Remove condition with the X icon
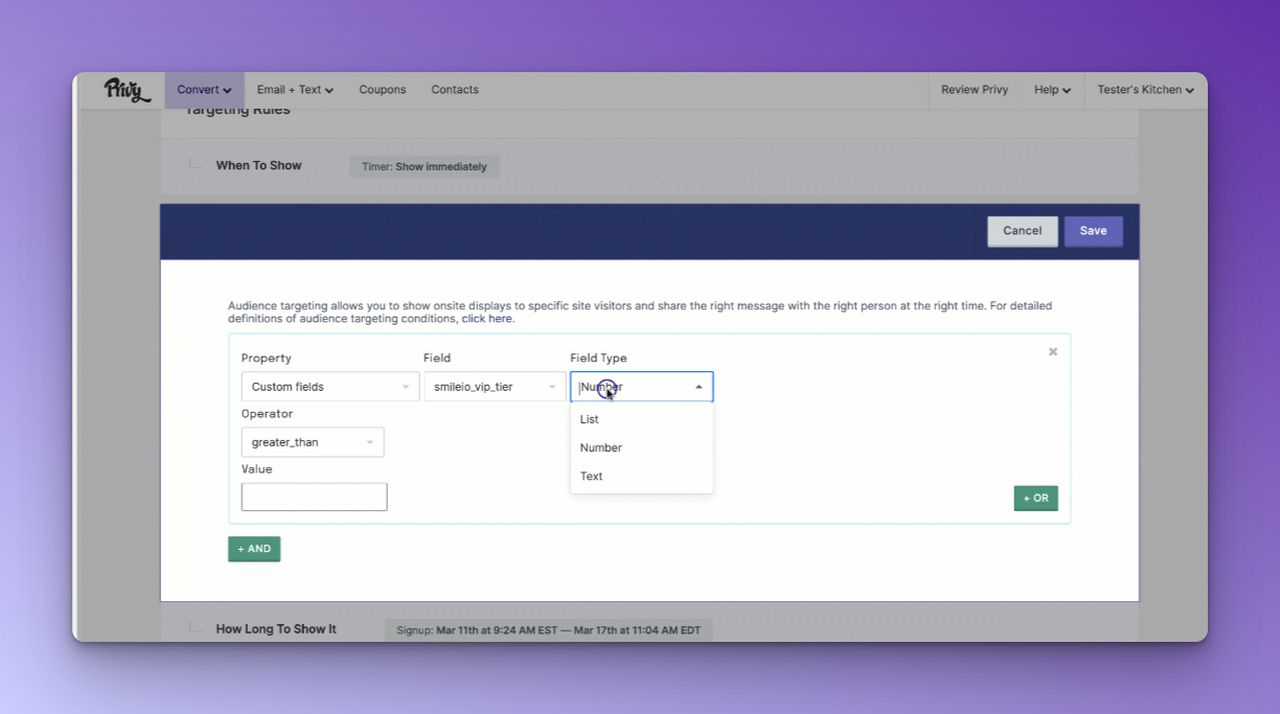The image size is (1280, 714). pyautogui.click(x=1053, y=352)
